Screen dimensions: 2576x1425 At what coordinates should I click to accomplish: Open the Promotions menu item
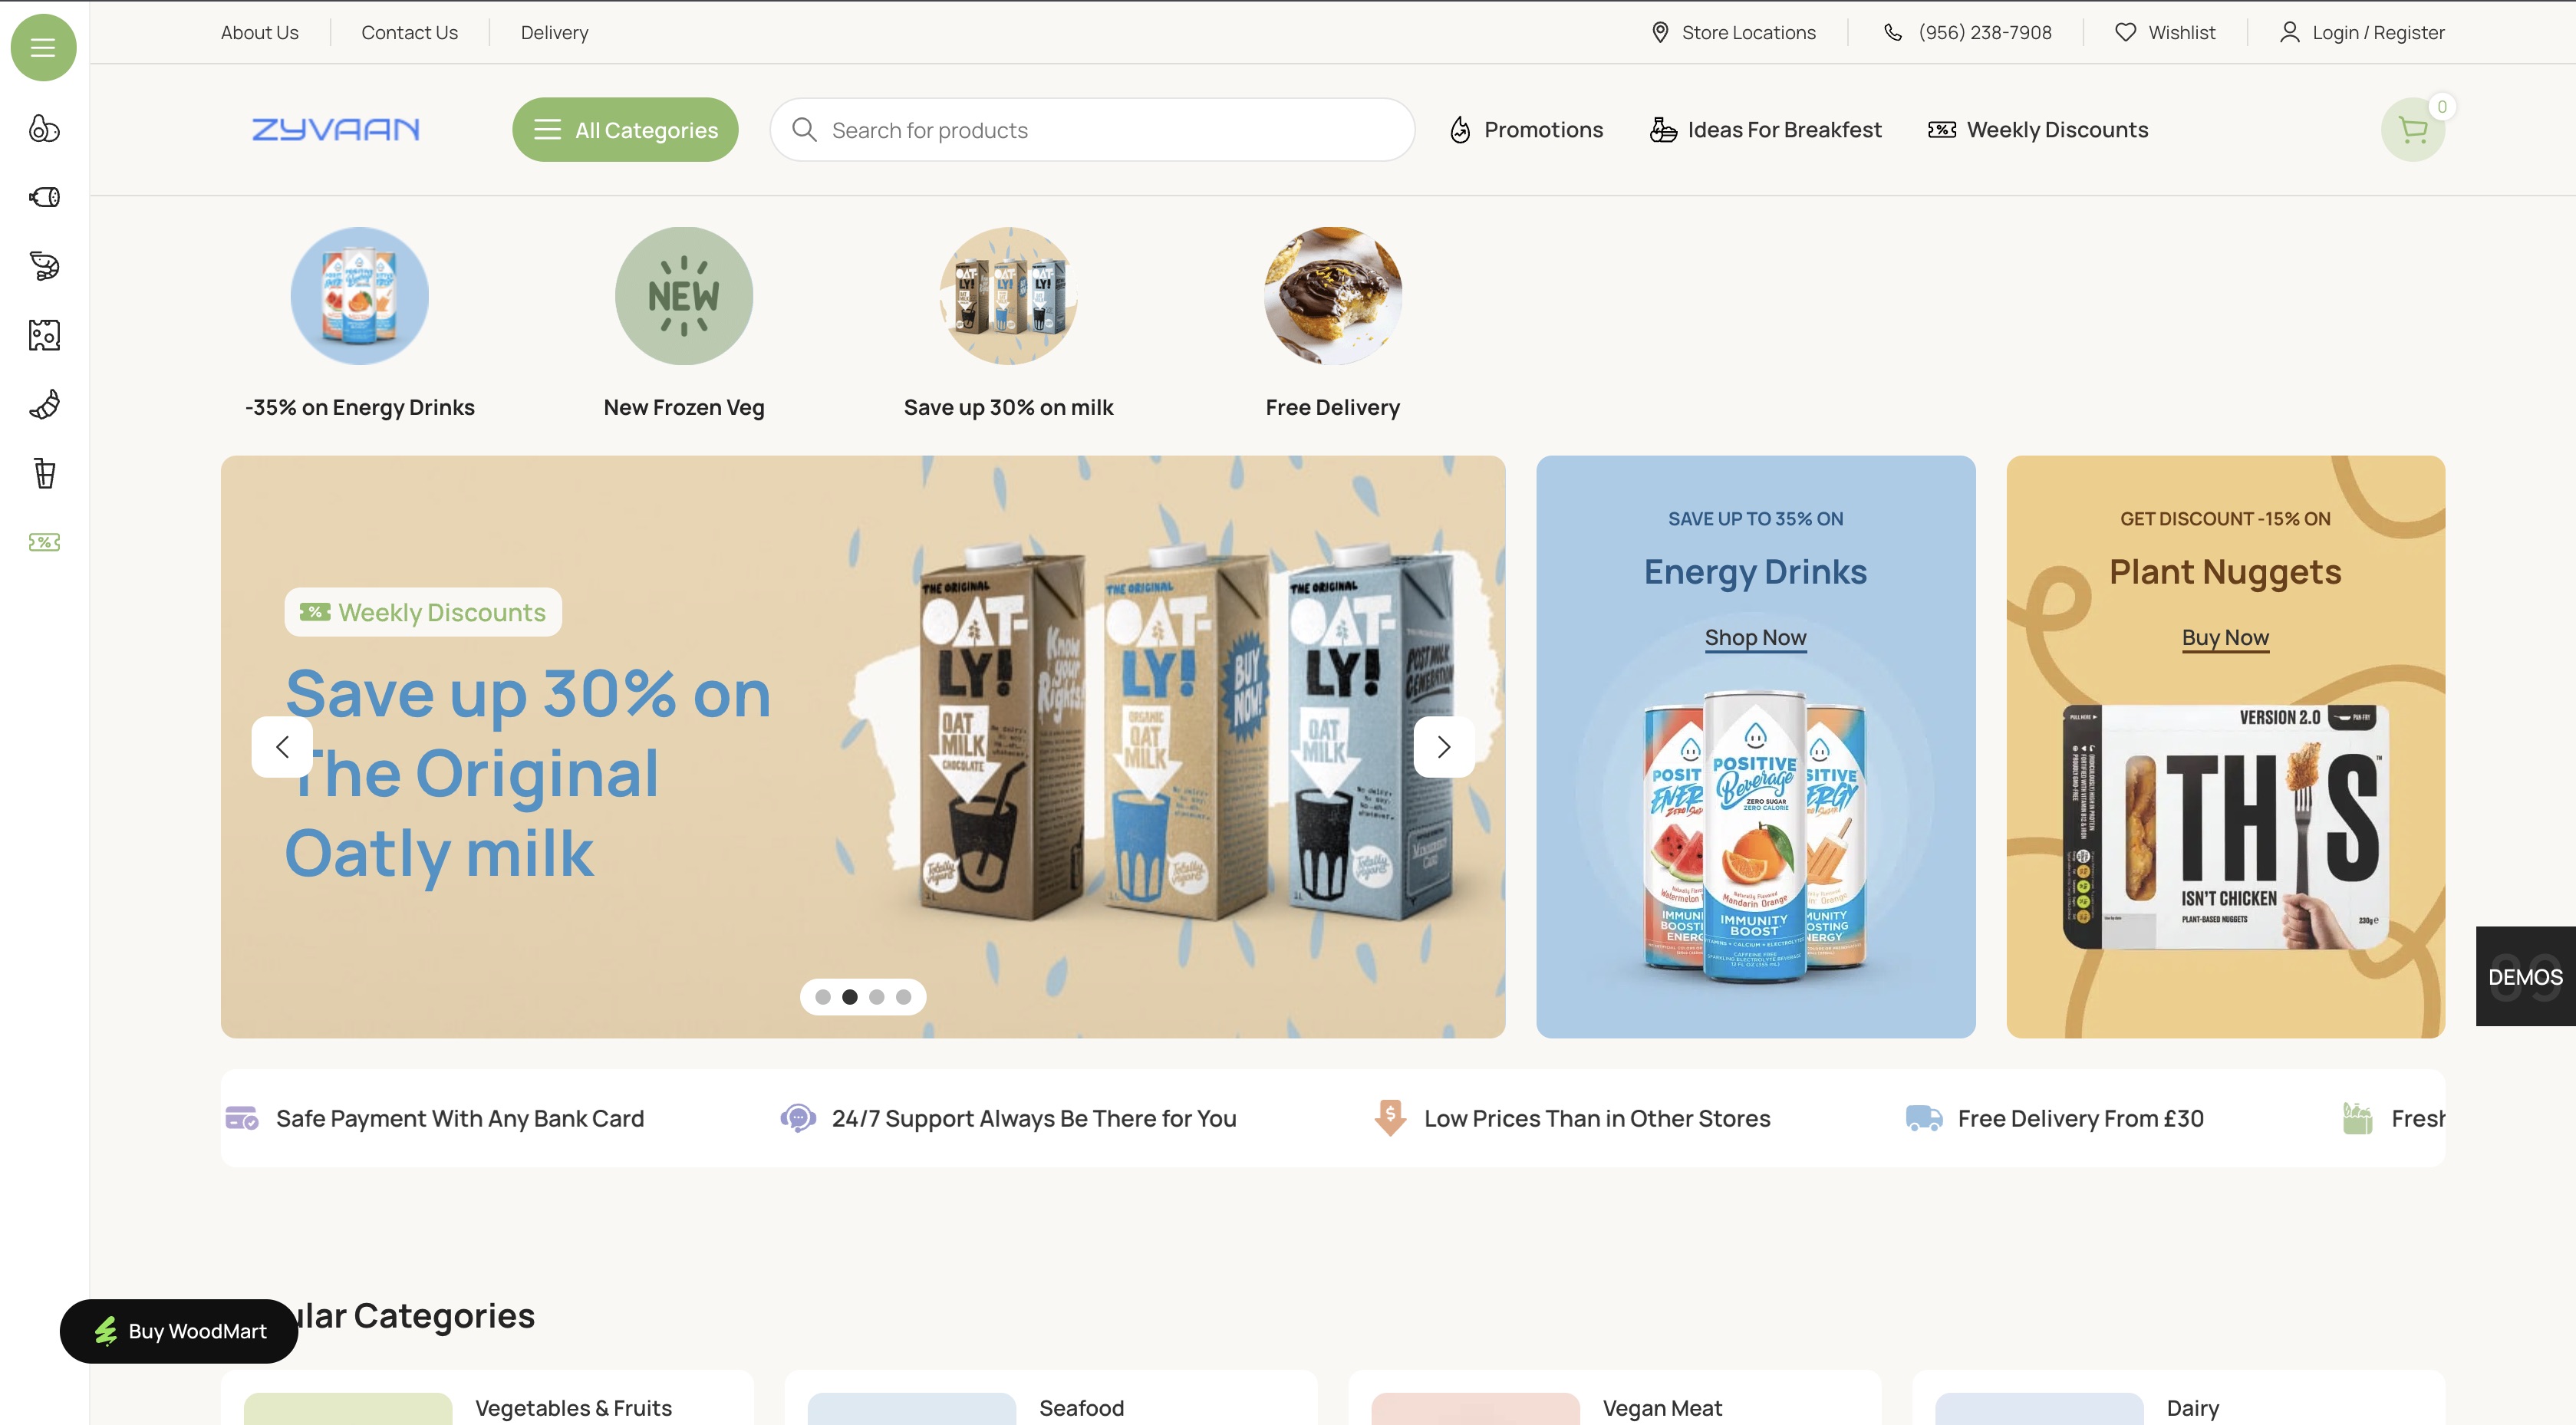(x=1526, y=130)
